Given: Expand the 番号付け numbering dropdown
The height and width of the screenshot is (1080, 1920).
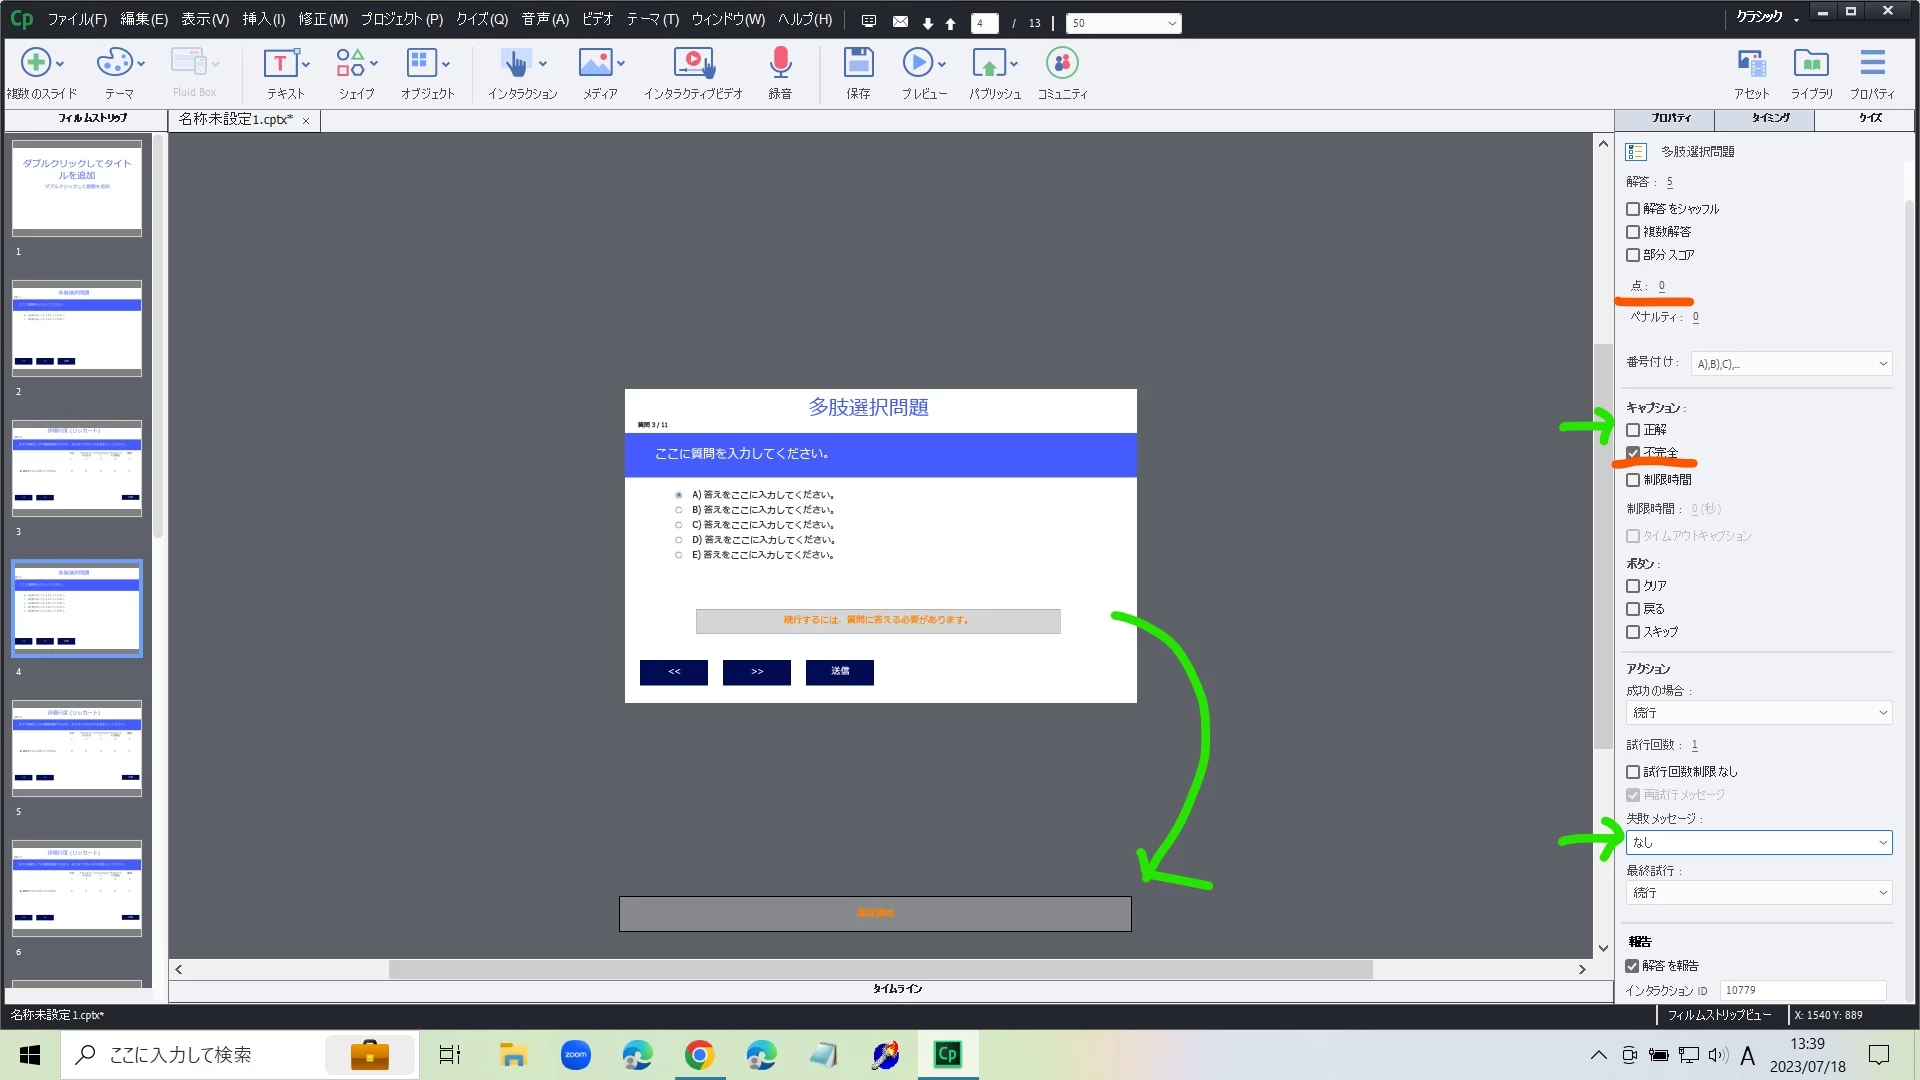Looking at the screenshot, I should tap(1790, 364).
